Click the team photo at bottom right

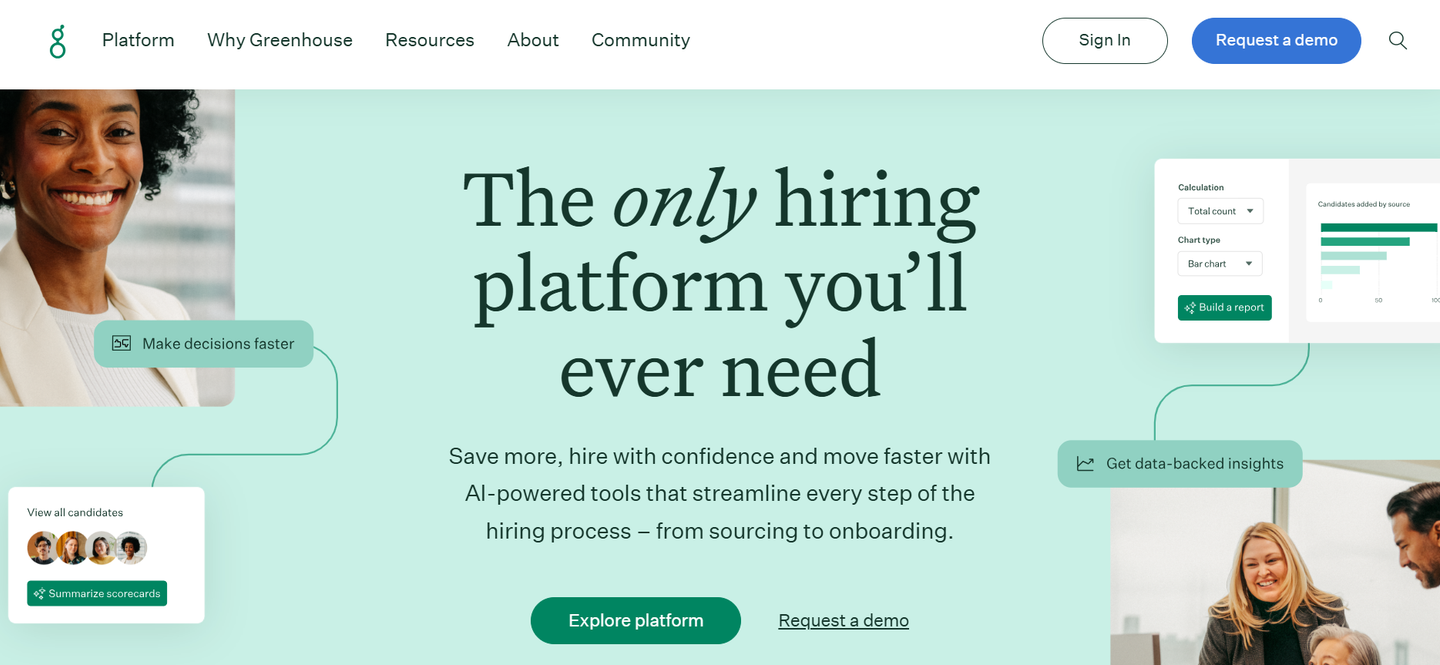tap(1275, 563)
